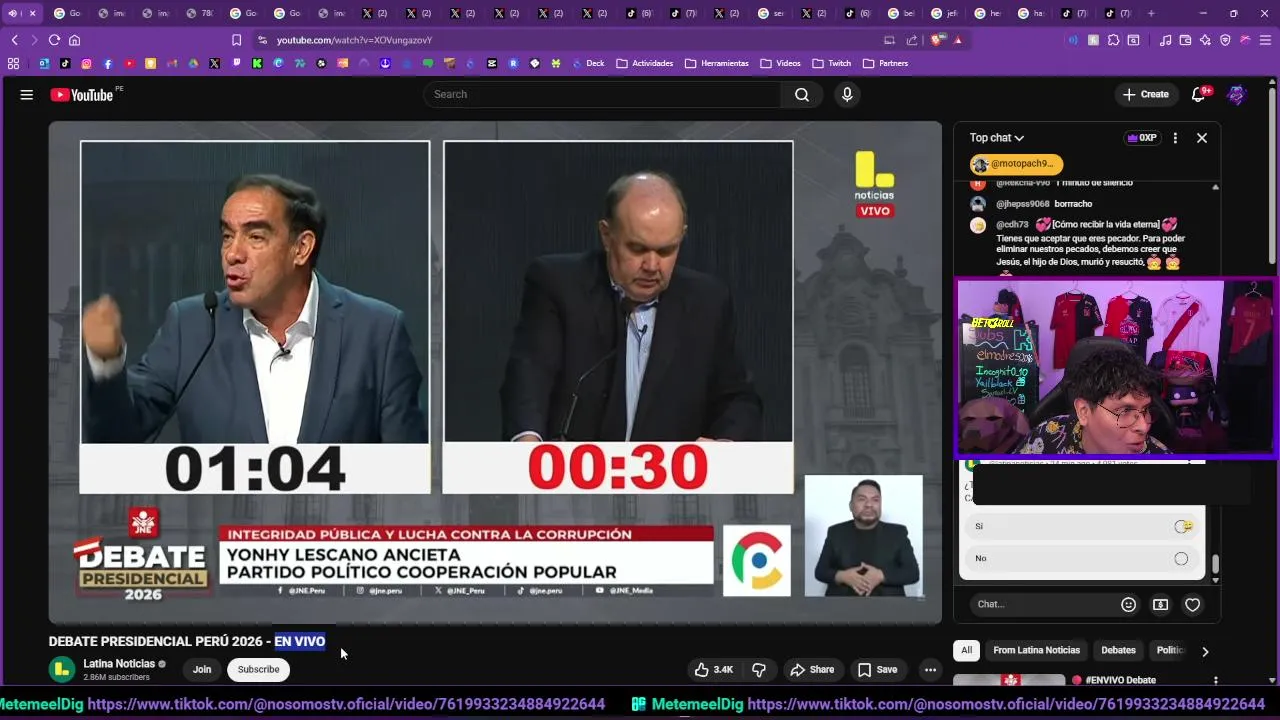Viewport: 1280px width, 720px height.
Task: Open the Brave main hamburger menu
Action: tap(1265, 40)
